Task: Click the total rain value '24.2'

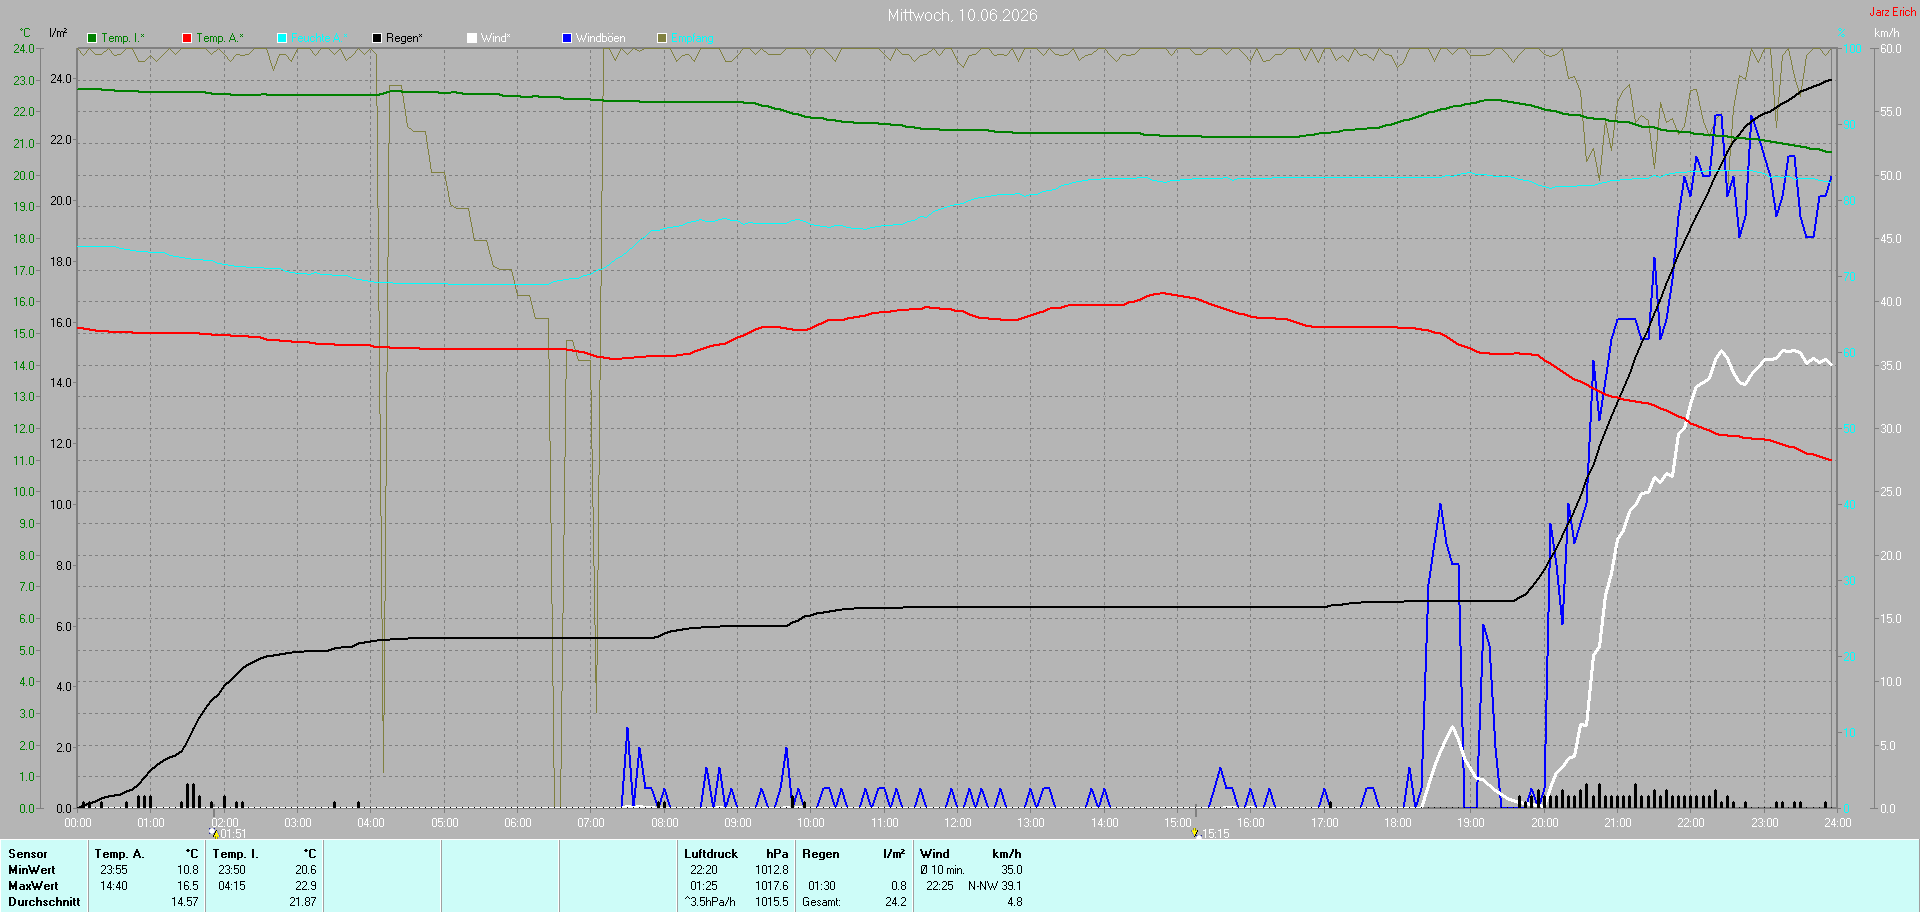Action: (x=896, y=902)
